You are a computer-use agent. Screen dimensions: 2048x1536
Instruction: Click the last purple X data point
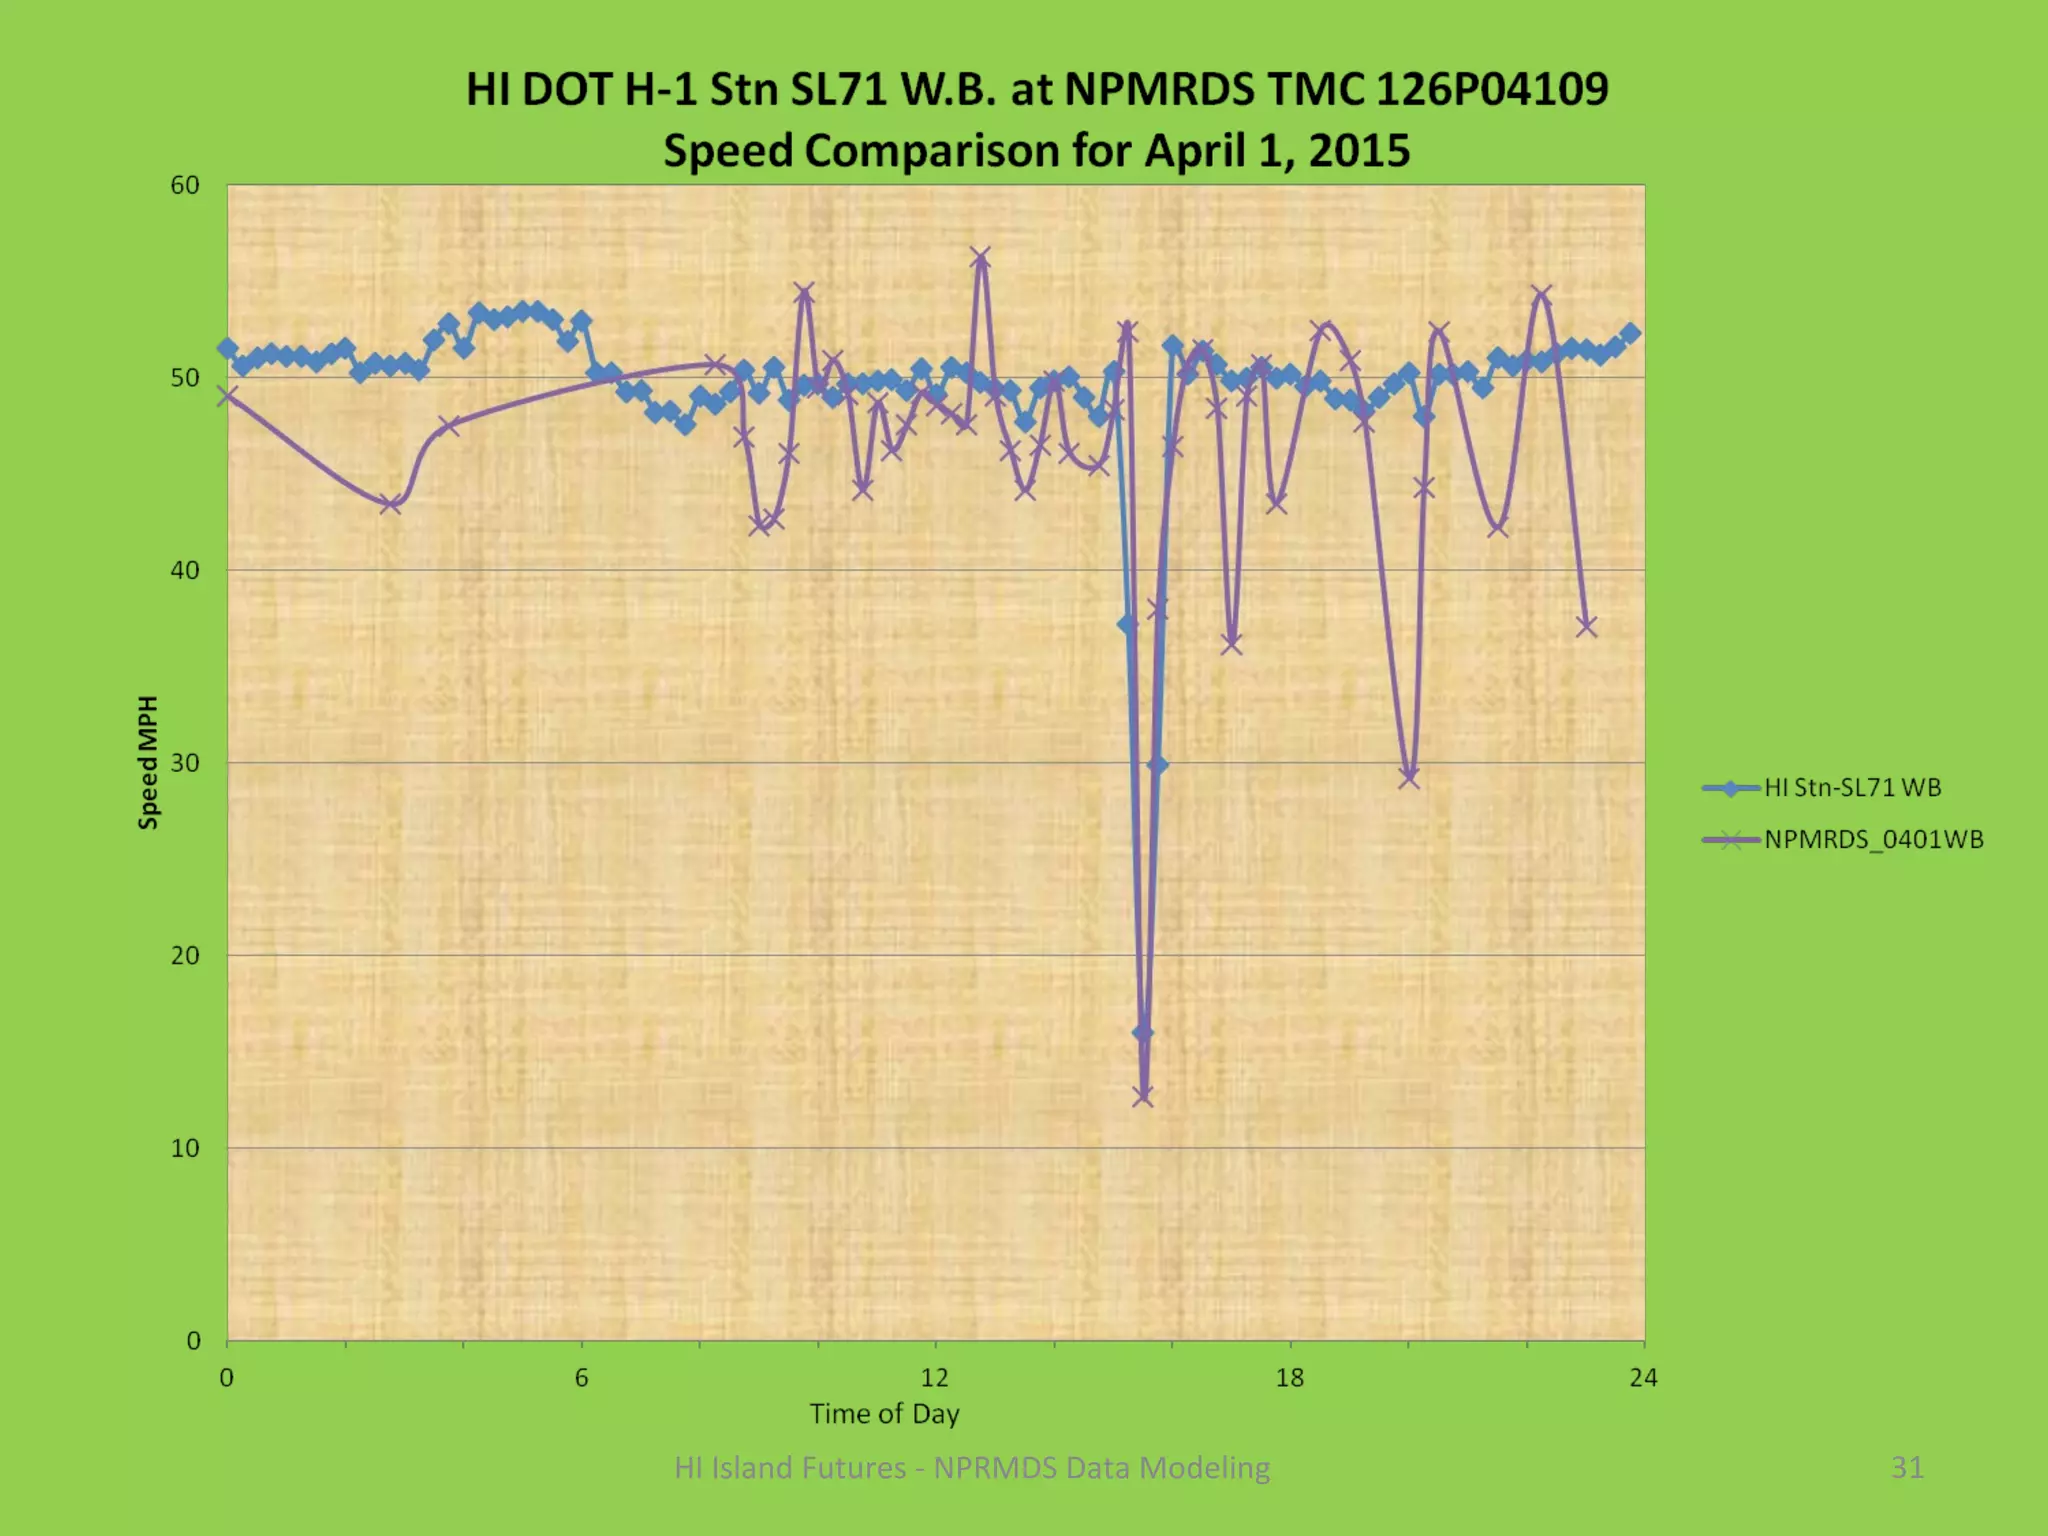tap(1586, 626)
